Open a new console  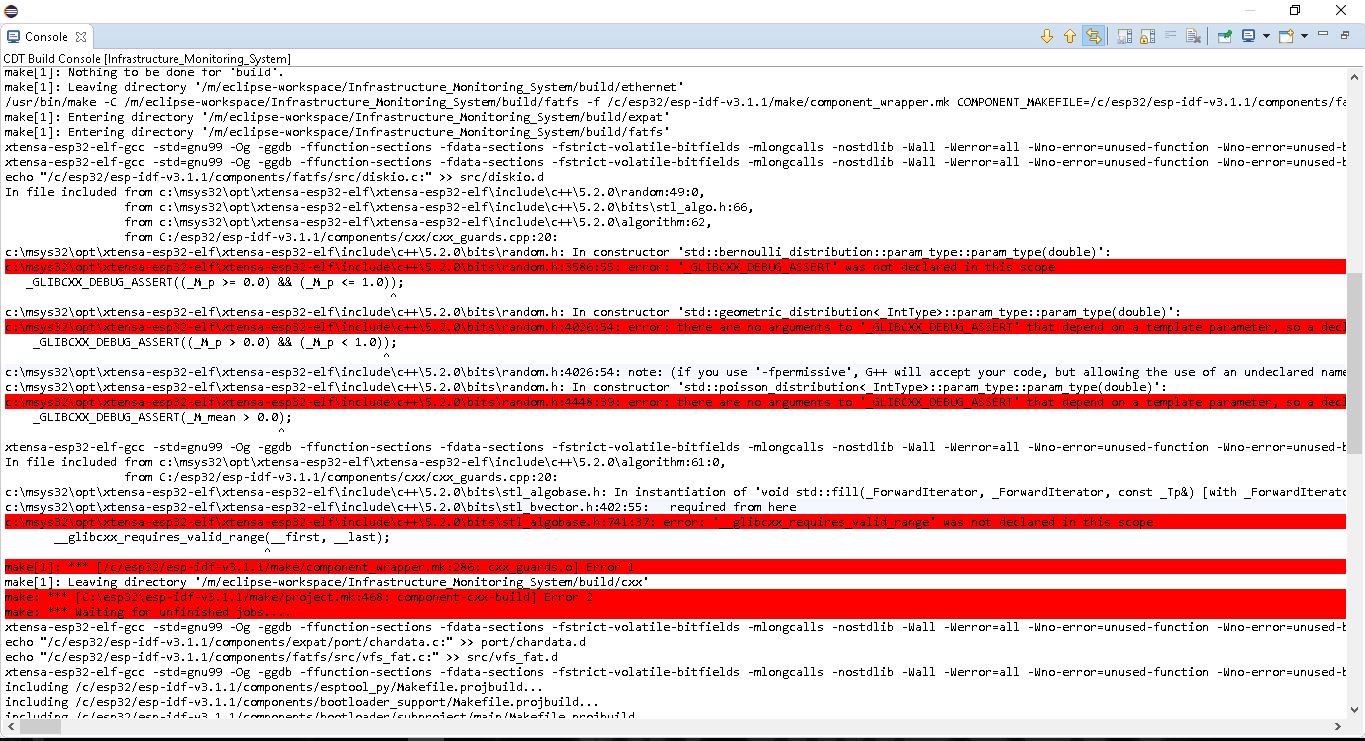coord(1287,36)
